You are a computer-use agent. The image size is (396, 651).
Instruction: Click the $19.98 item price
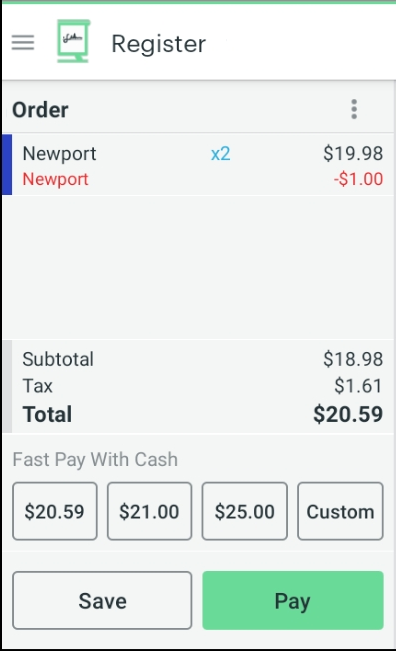pos(353,153)
